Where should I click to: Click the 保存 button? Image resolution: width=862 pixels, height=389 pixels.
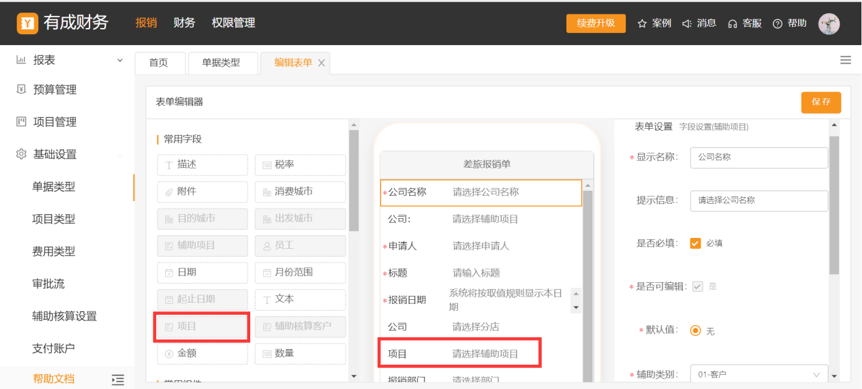pos(821,102)
